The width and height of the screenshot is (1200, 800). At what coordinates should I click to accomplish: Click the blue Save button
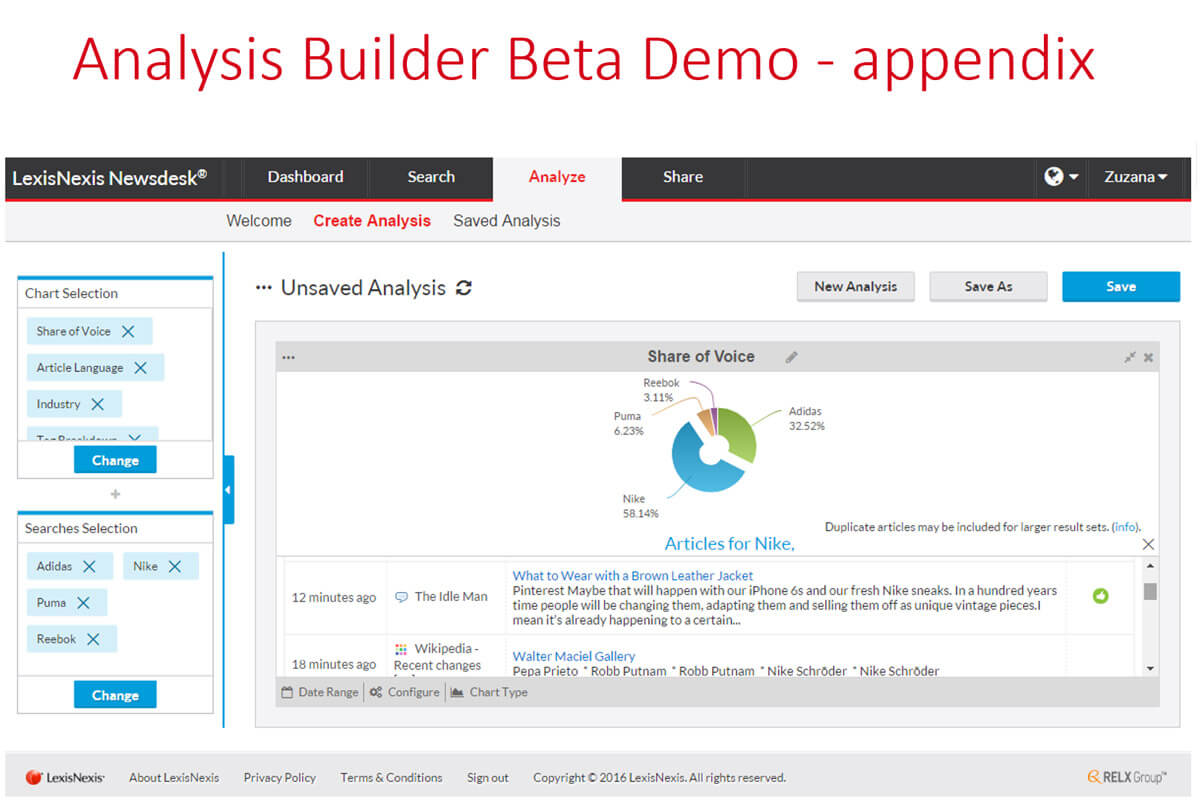pos(1121,287)
